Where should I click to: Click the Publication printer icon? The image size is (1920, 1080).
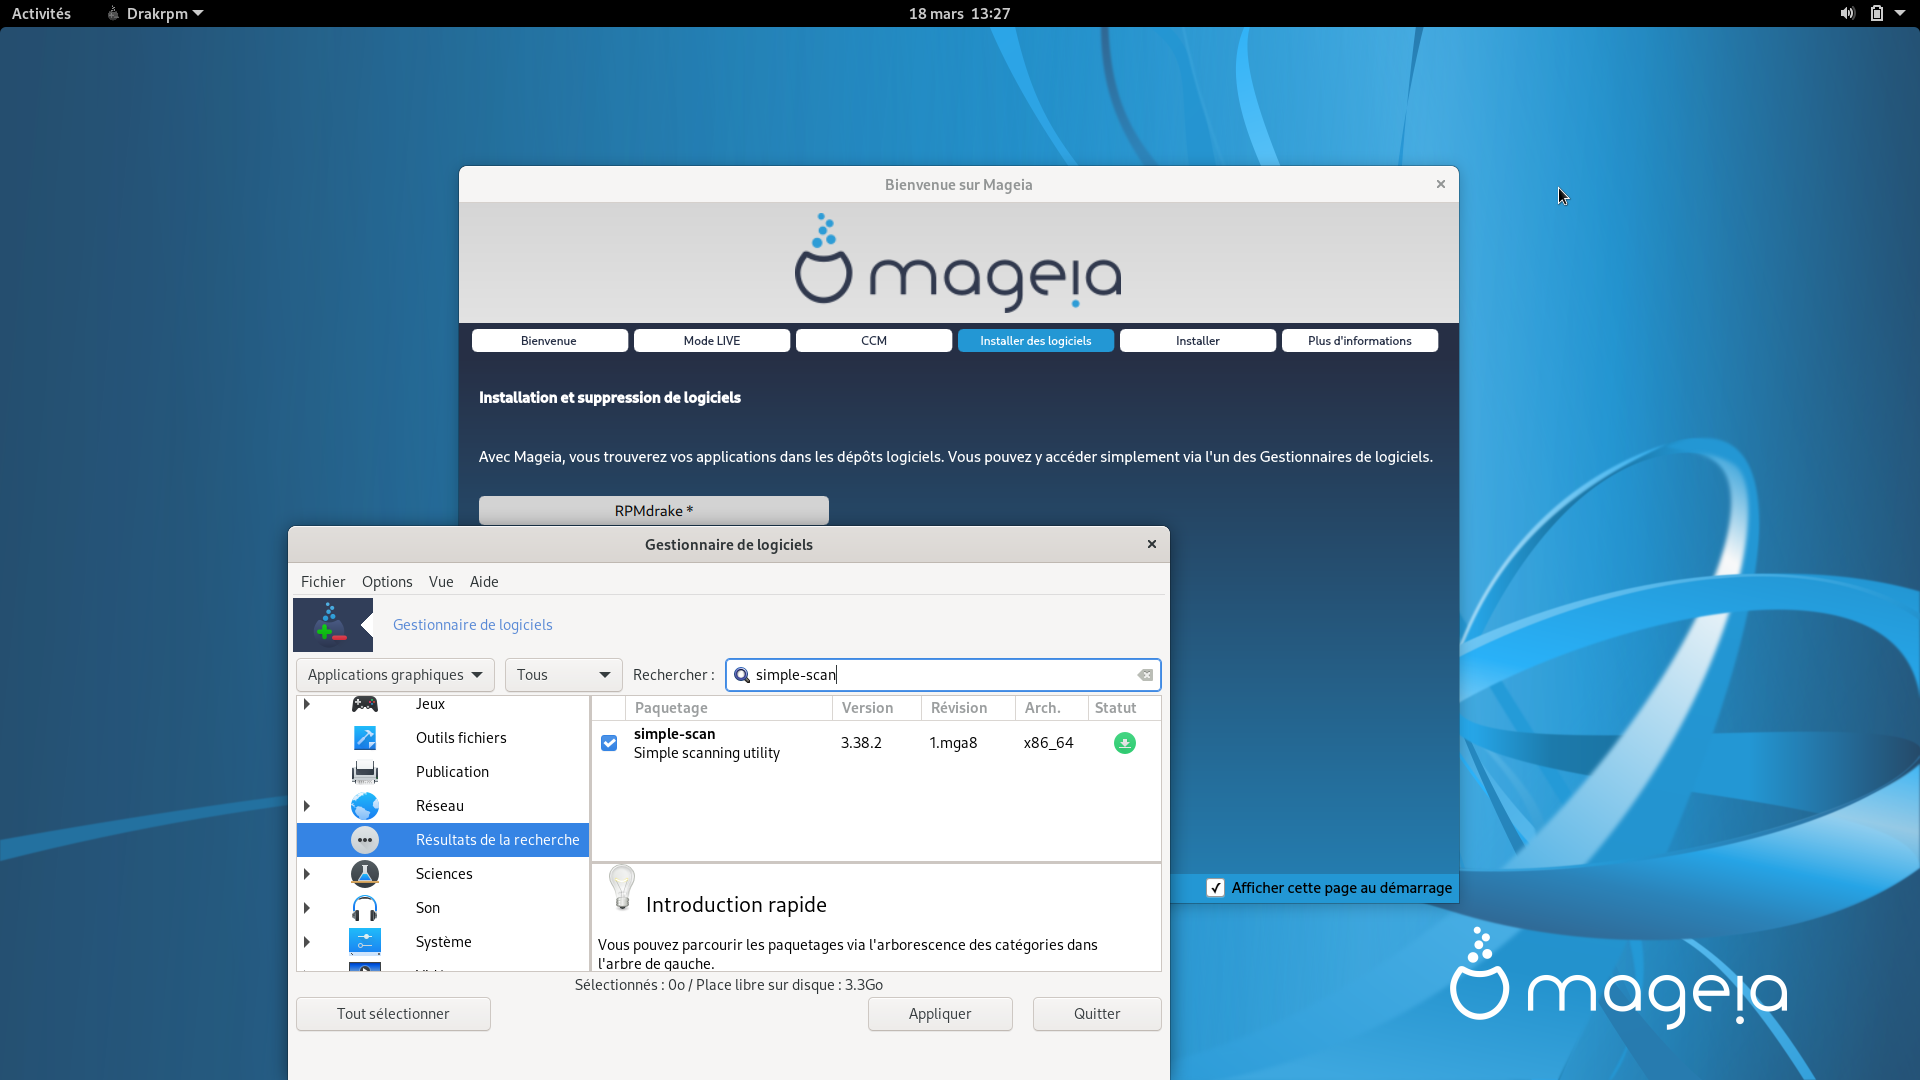click(364, 772)
